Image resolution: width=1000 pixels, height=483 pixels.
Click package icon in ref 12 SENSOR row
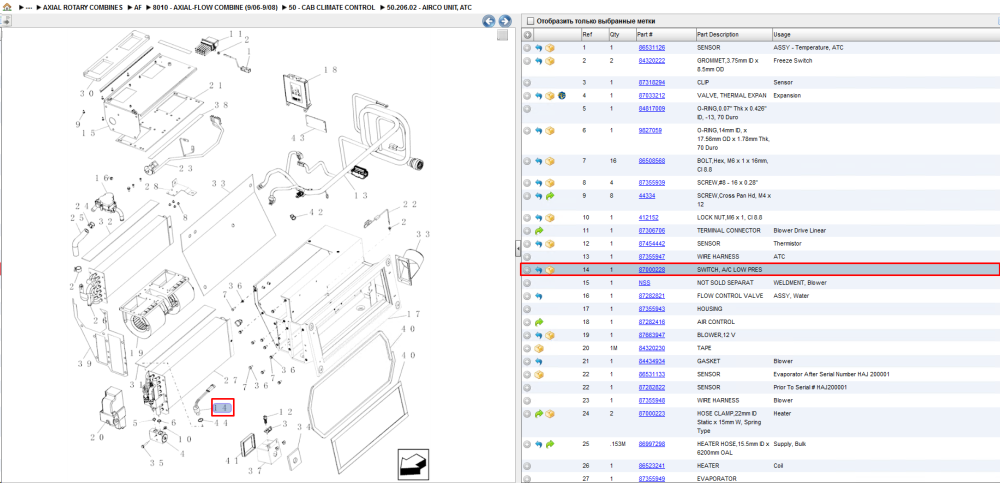click(550, 244)
